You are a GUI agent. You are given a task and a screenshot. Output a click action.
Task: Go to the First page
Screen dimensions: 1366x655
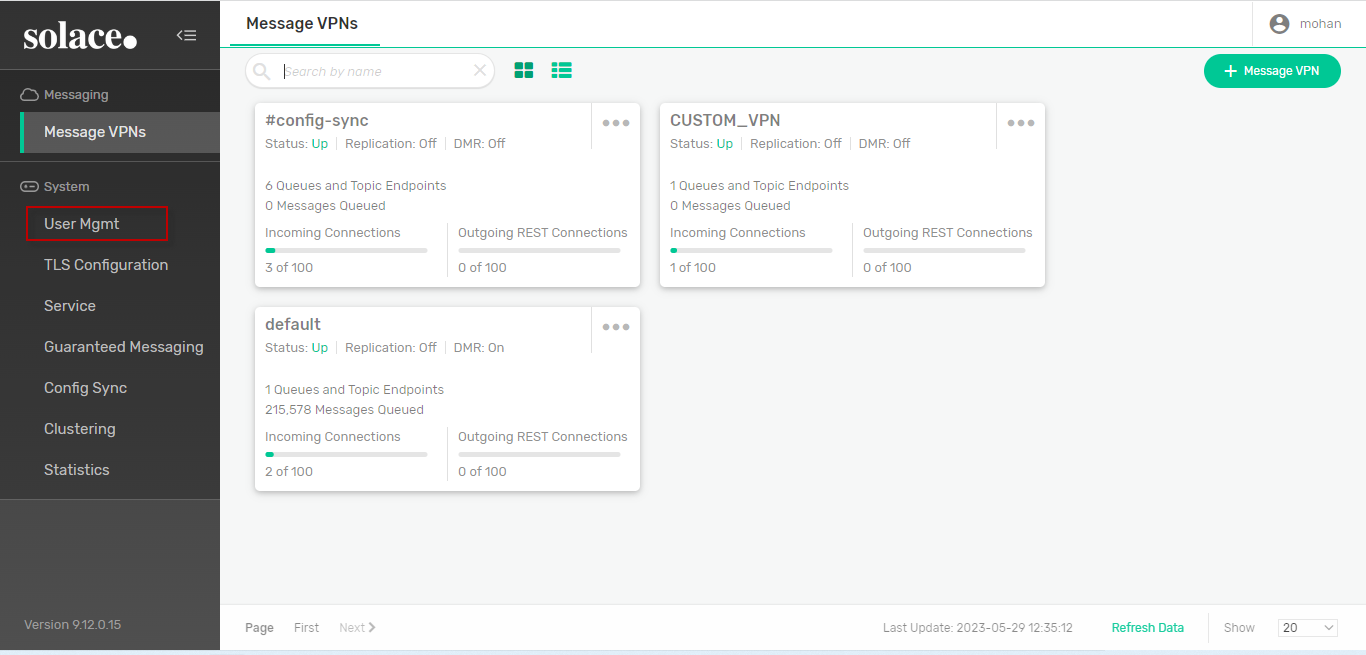[307, 628]
